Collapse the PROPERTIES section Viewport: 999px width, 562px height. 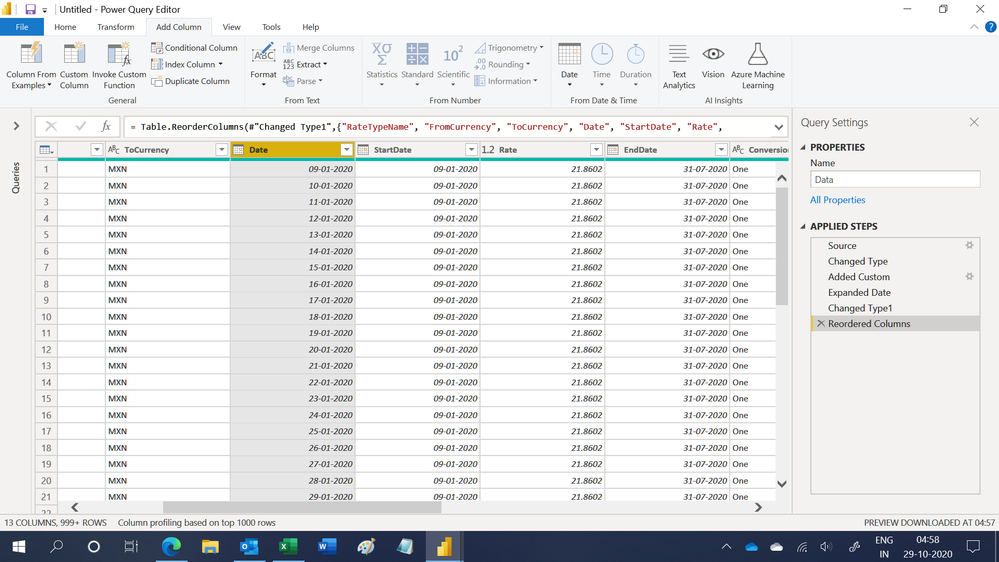(x=803, y=147)
